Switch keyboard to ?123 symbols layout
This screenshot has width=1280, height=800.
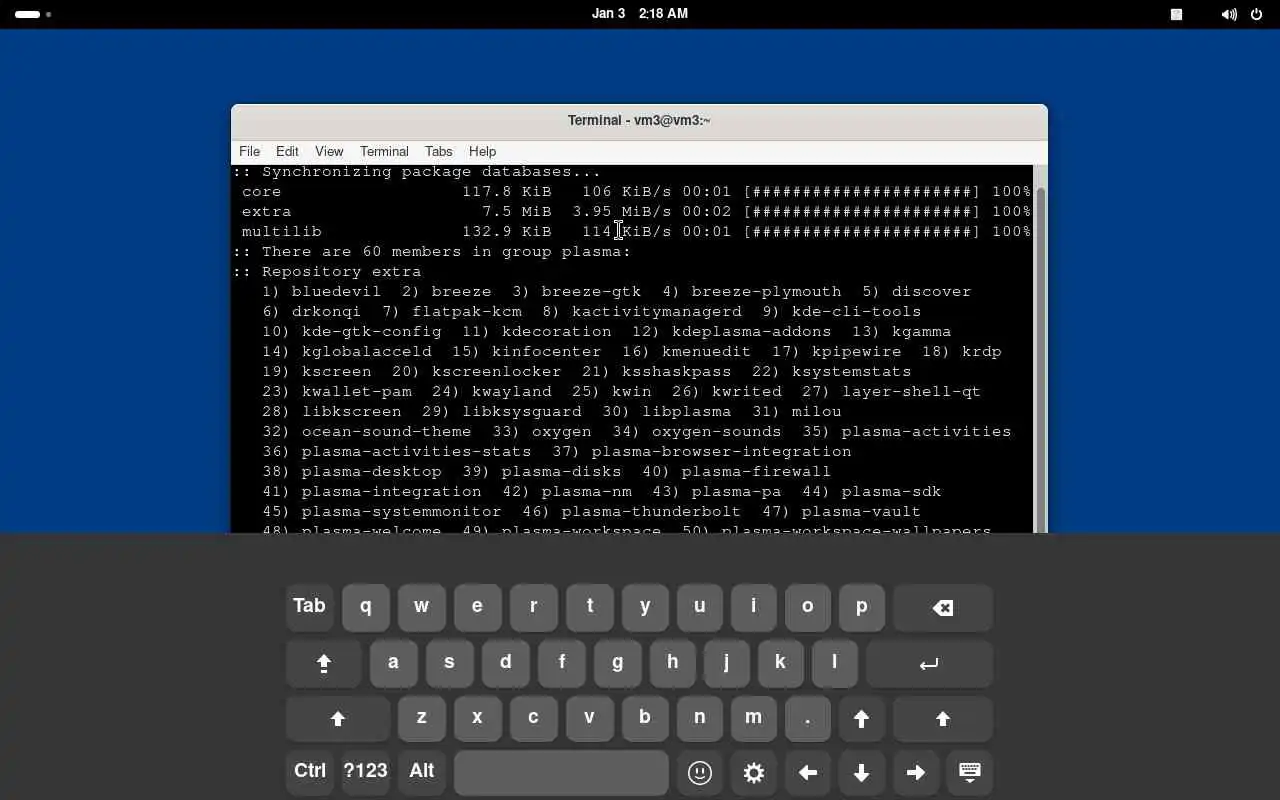click(x=365, y=773)
